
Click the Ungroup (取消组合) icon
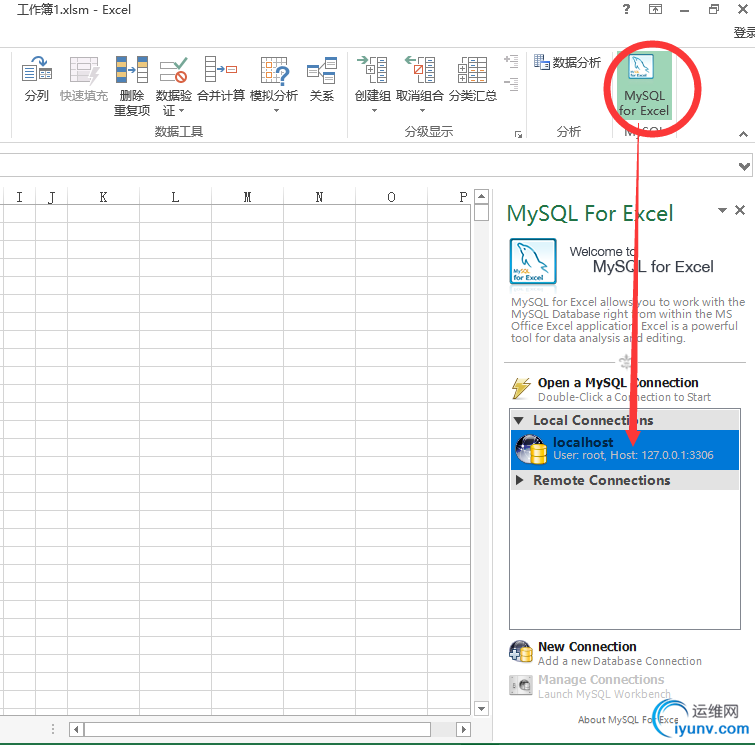(x=420, y=70)
